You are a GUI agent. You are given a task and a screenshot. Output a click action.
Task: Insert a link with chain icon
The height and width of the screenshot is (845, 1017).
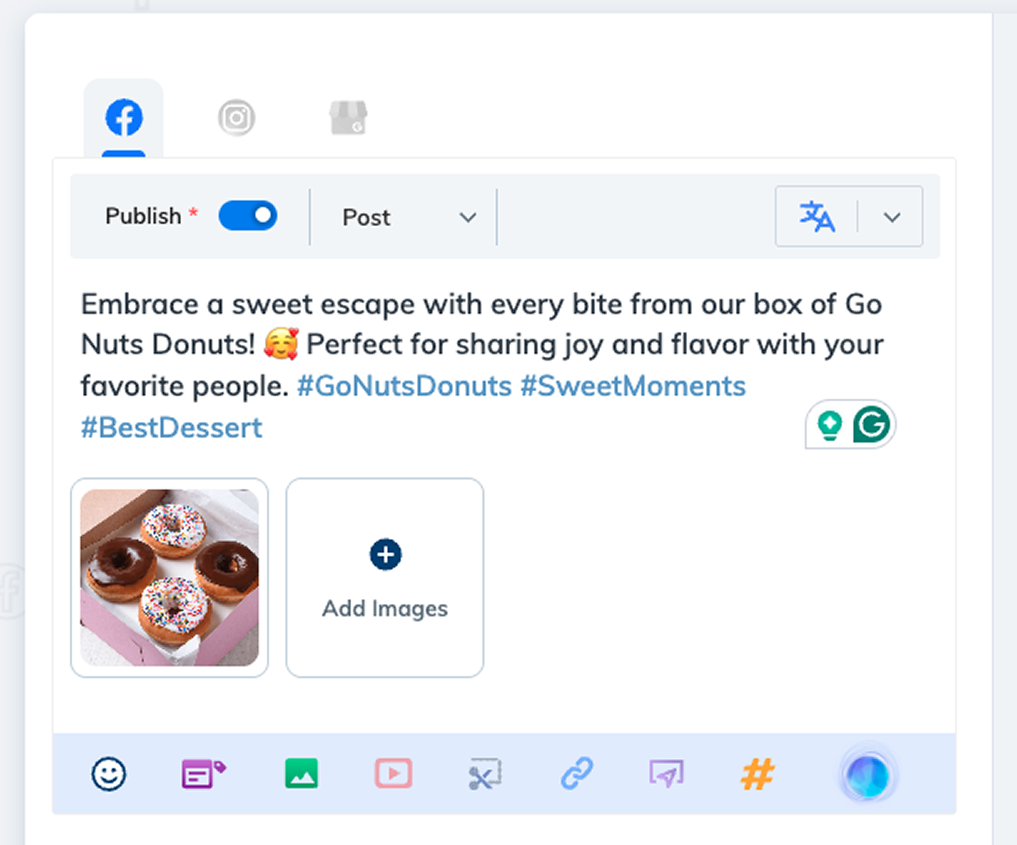[577, 773]
